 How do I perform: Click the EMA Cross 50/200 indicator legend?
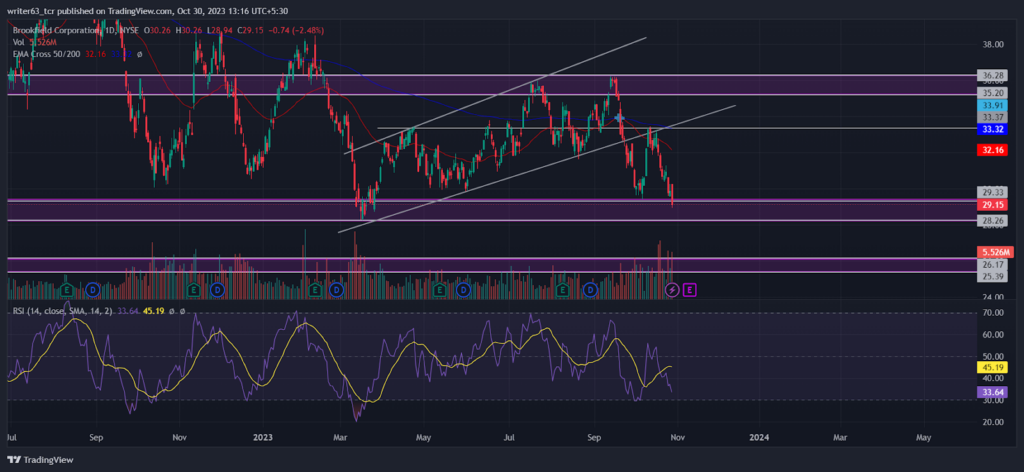46,54
